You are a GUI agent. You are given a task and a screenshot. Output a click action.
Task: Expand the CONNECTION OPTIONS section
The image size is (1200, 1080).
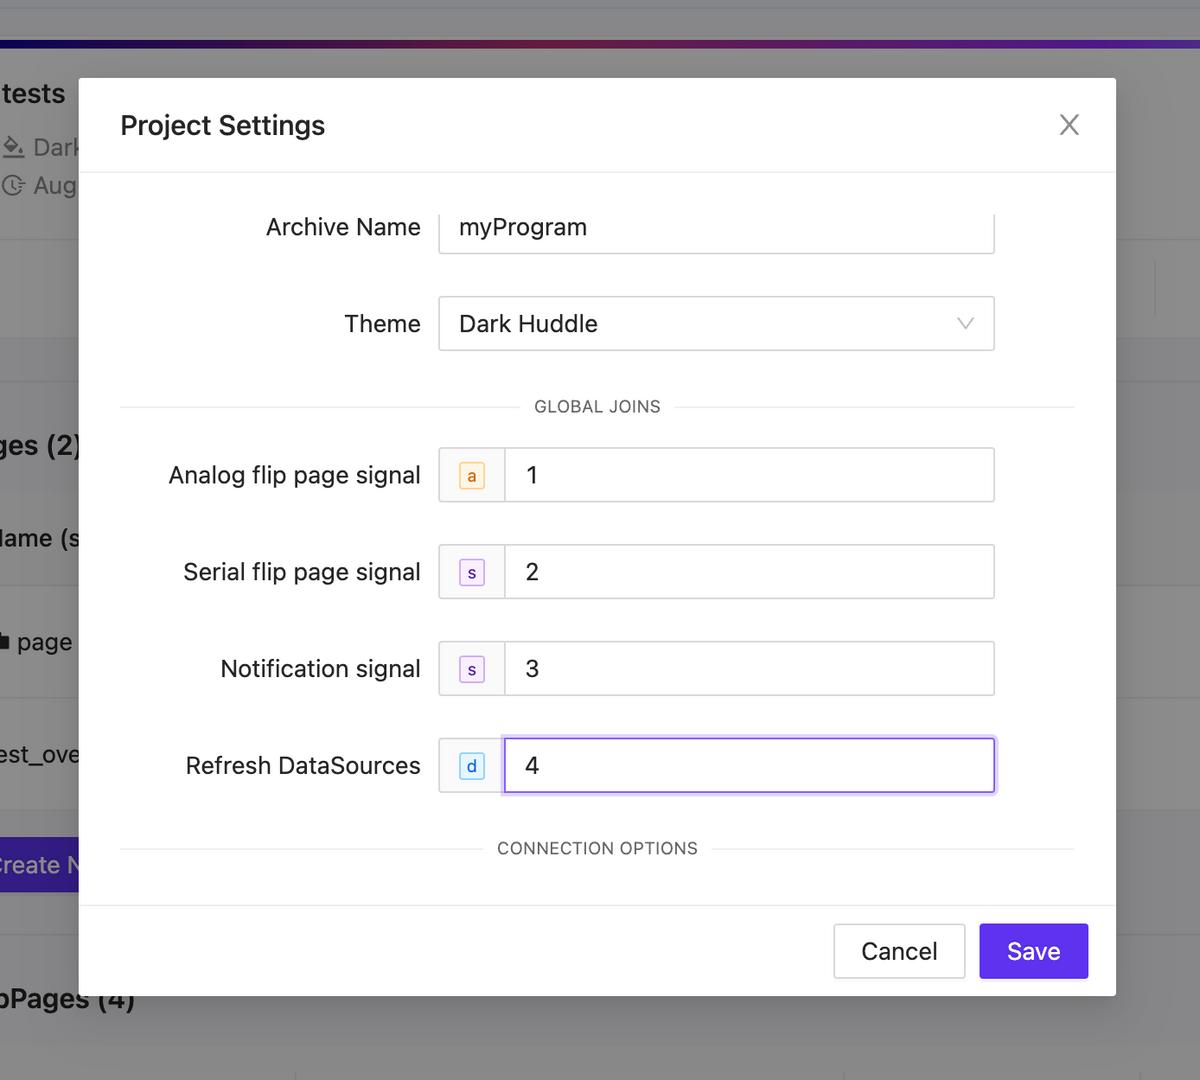[x=597, y=848]
